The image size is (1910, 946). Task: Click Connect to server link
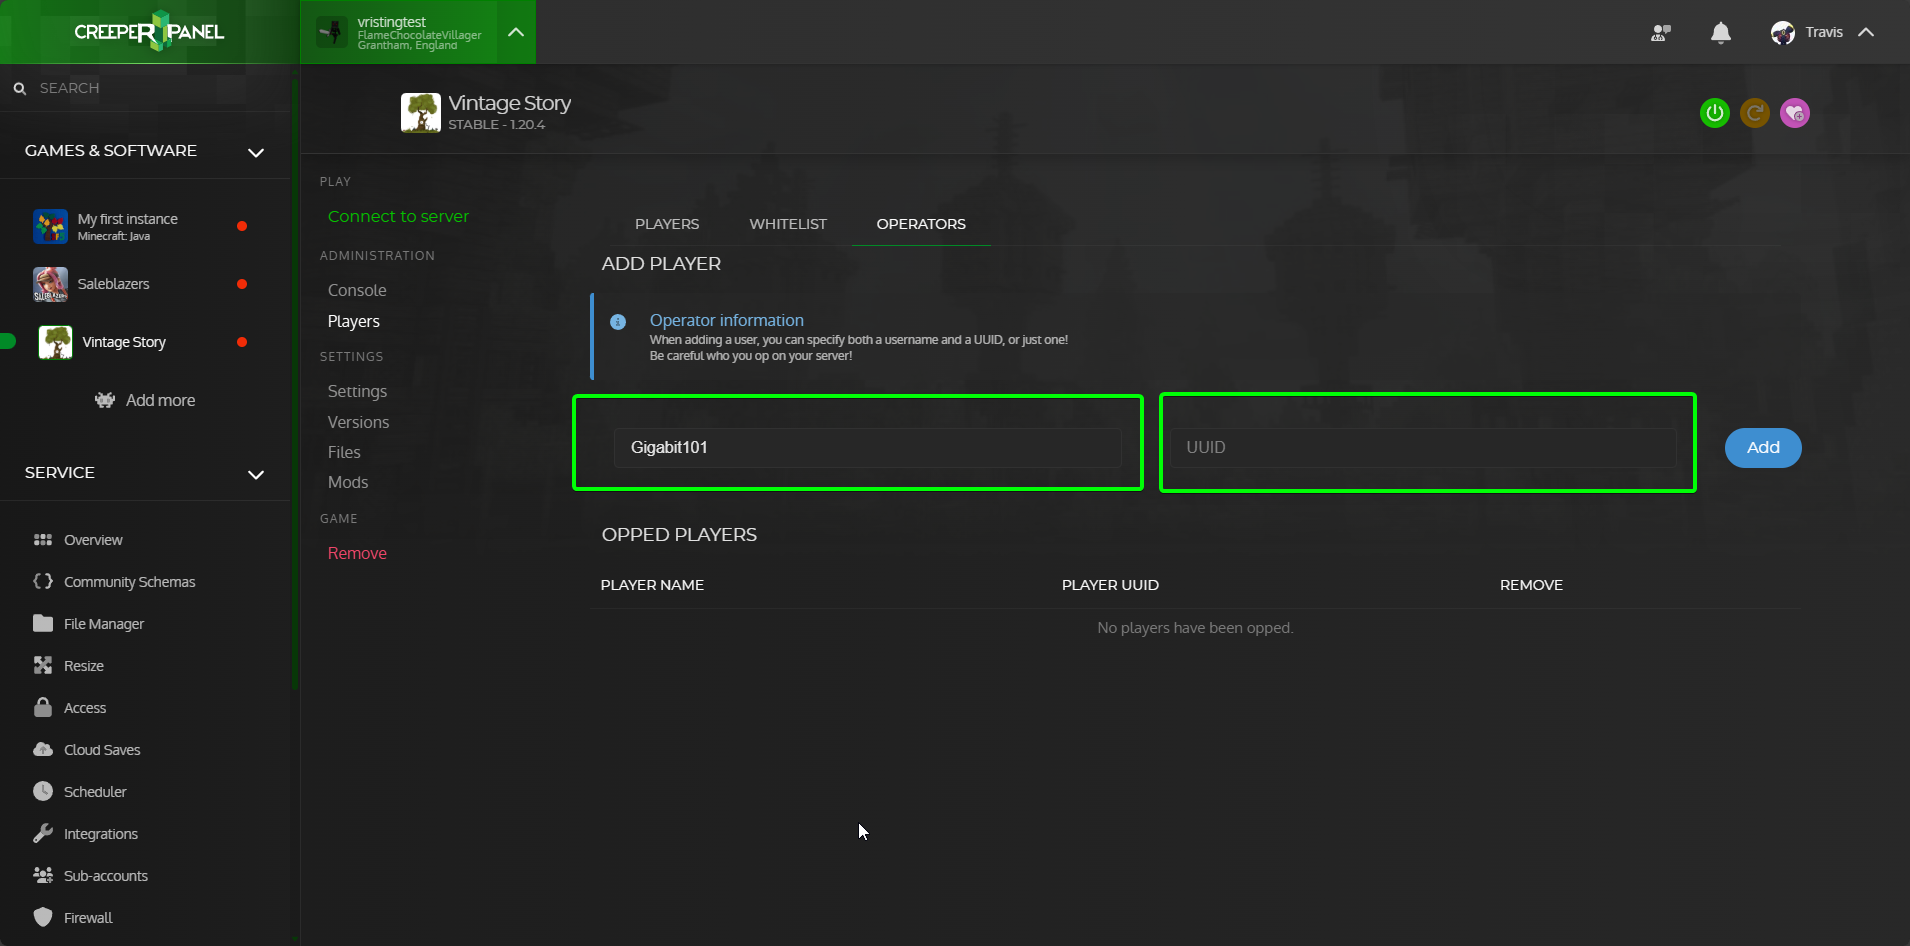[x=398, y=216]
